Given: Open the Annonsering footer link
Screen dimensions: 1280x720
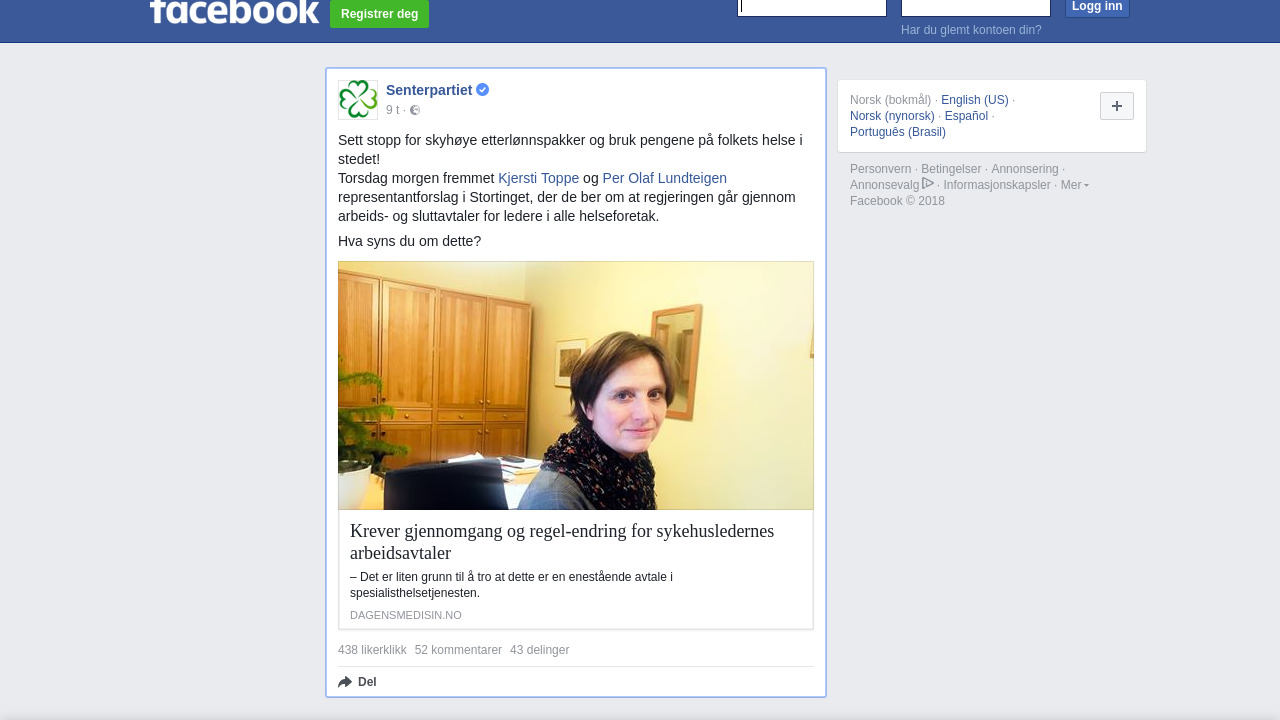Looking at the screenshot, I should point(1025,169).
